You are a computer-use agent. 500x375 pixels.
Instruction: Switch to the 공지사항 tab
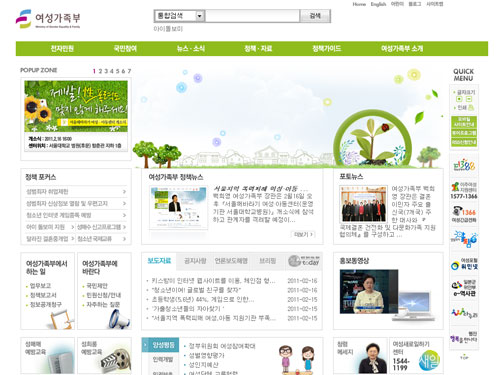195,261
